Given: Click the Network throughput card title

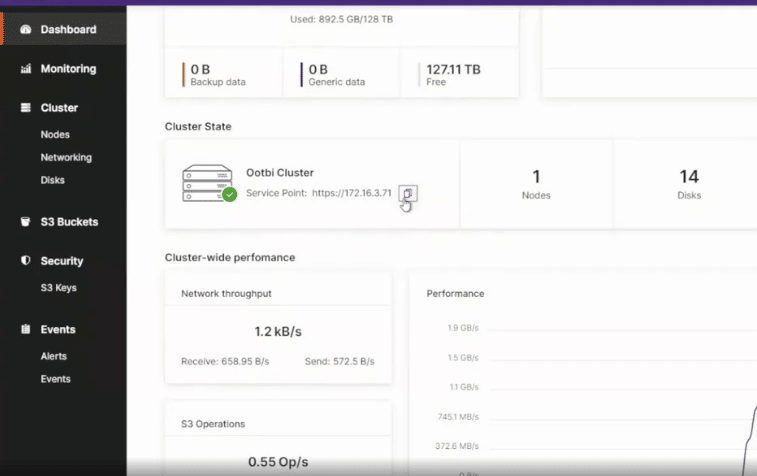Looking at the screenshot, I should (x=226, y=294).
